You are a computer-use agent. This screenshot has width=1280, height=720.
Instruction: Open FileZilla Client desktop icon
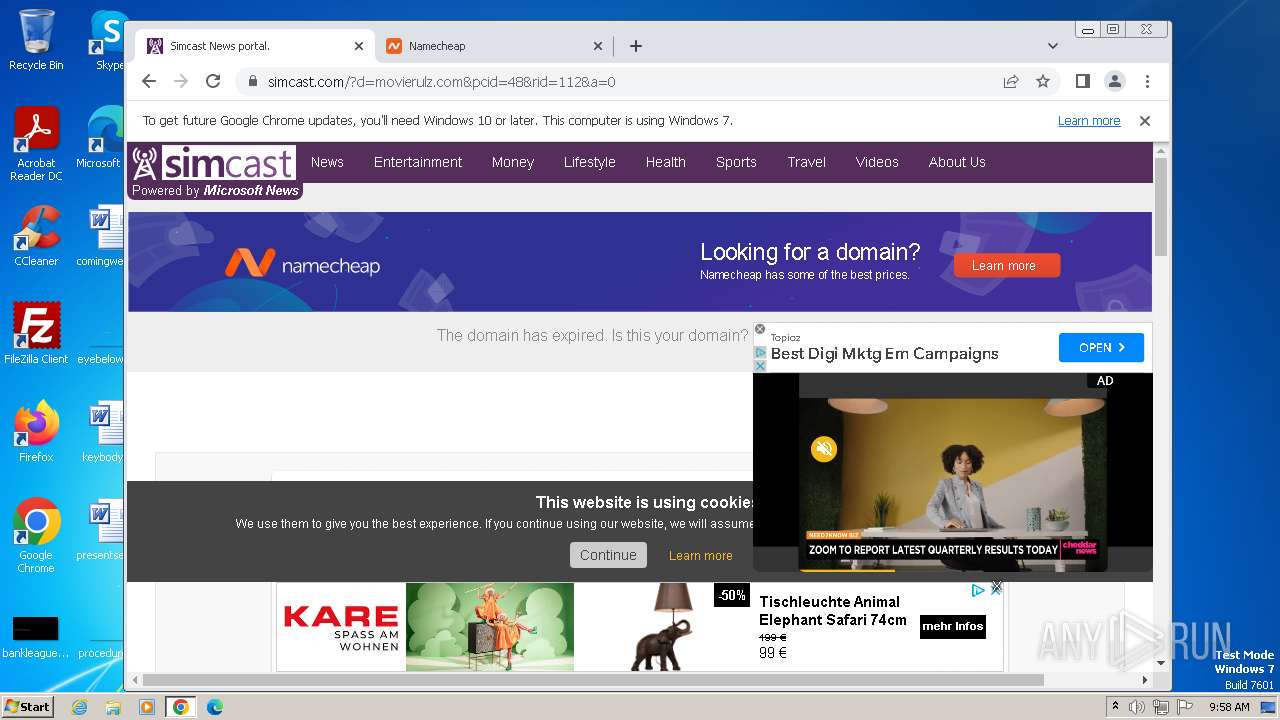pyautogui.click(x=36, y=334)
